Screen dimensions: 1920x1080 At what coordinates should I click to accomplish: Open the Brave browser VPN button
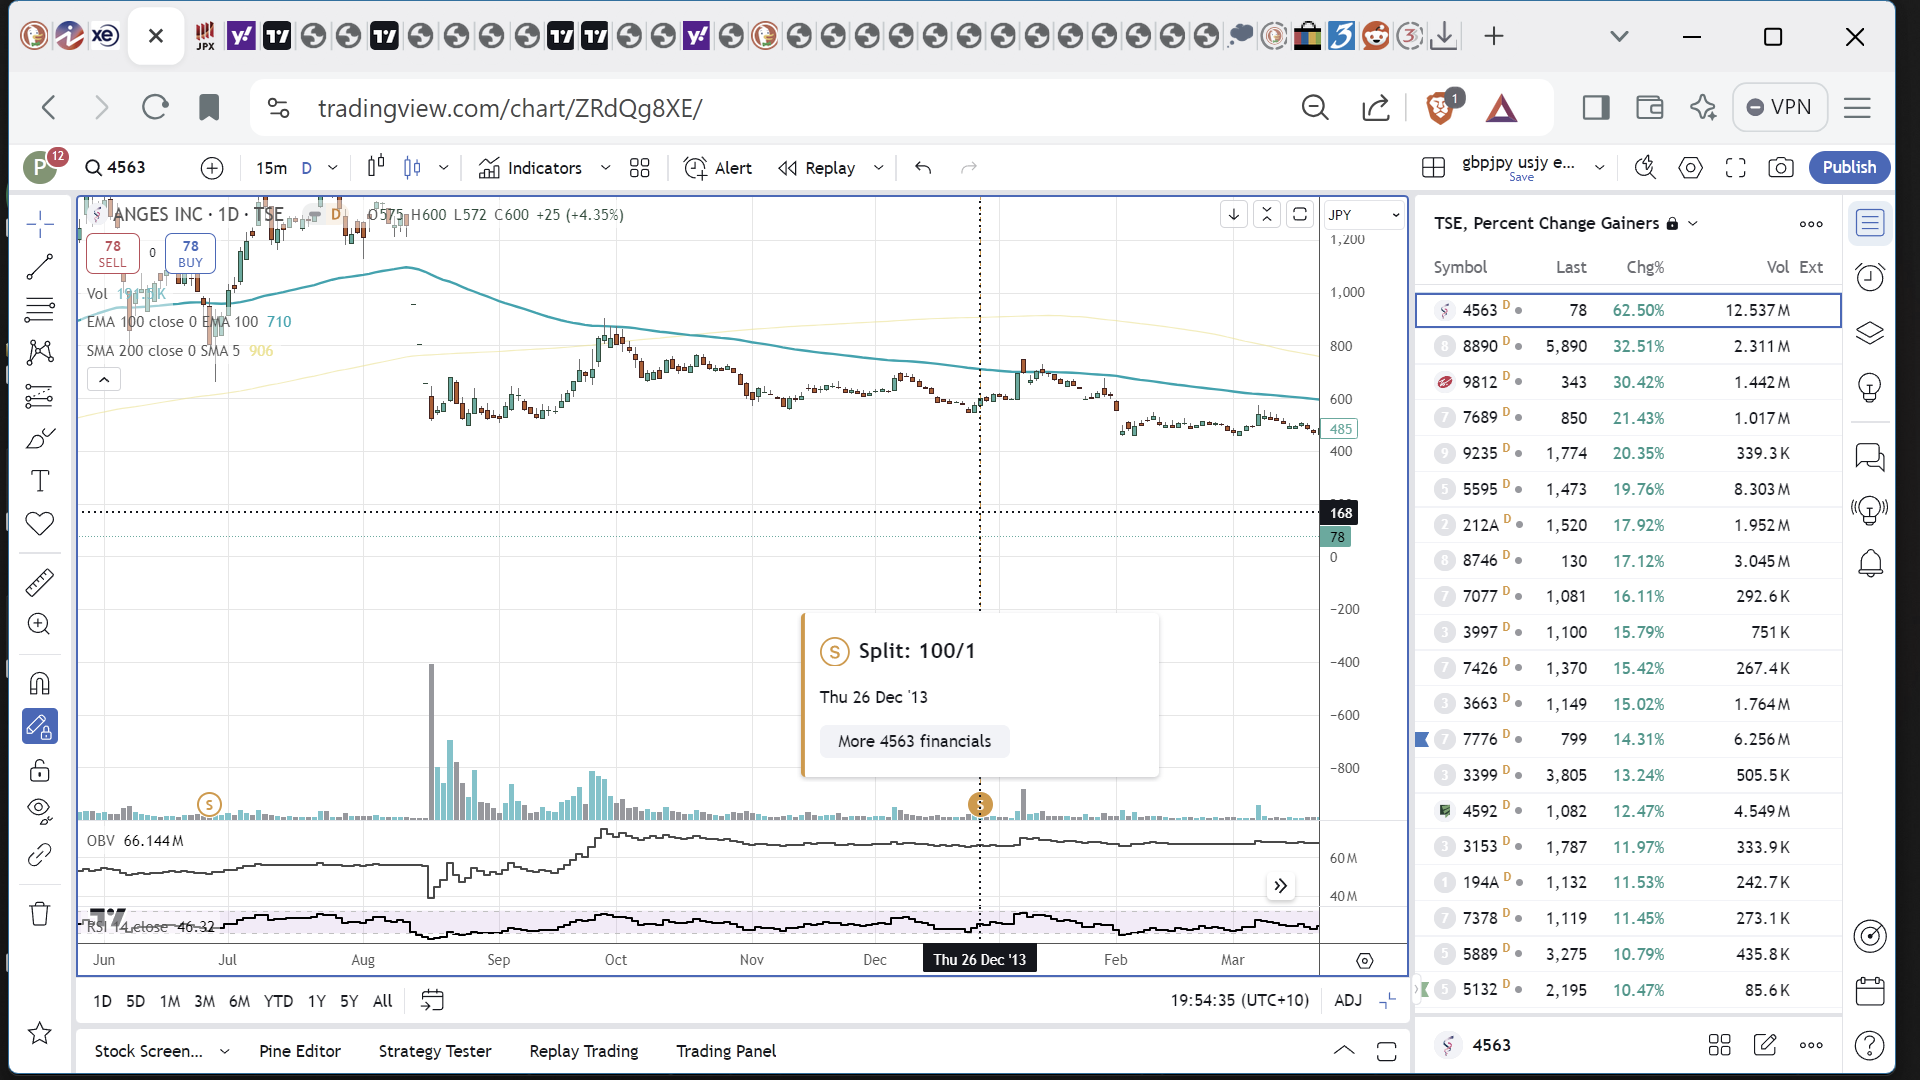[1780, 107]
